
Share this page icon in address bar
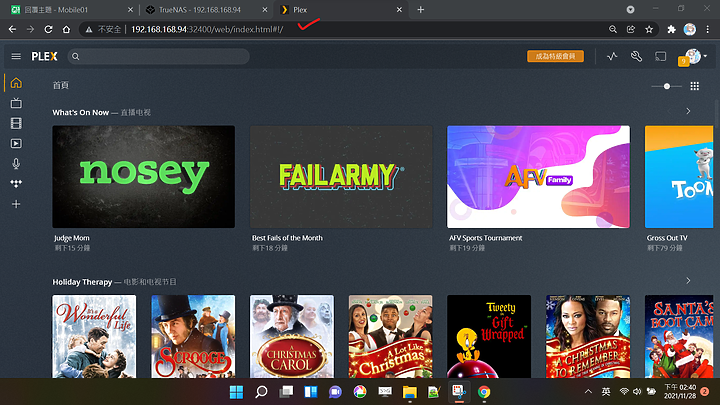point(631,29)
